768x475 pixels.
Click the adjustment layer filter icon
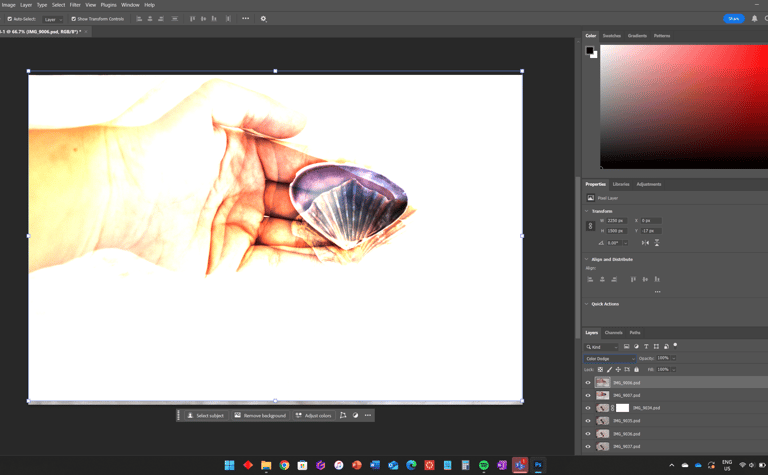pos(636,346)
